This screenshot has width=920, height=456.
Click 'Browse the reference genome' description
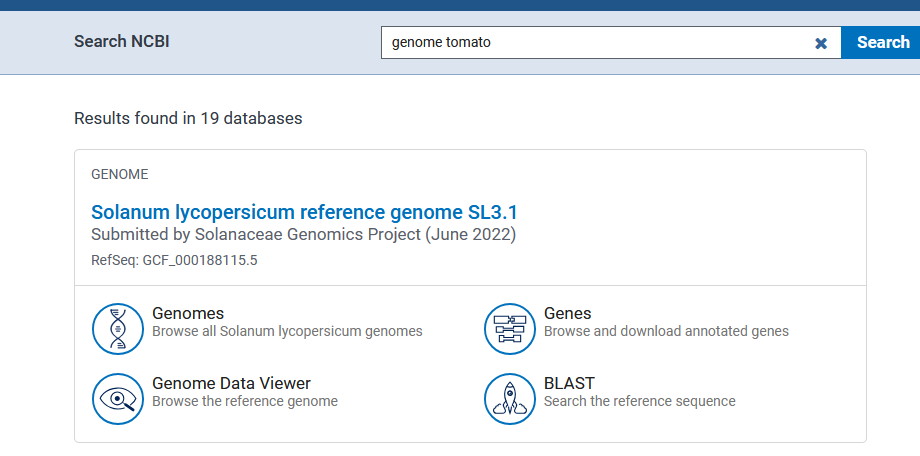[245, 401]
